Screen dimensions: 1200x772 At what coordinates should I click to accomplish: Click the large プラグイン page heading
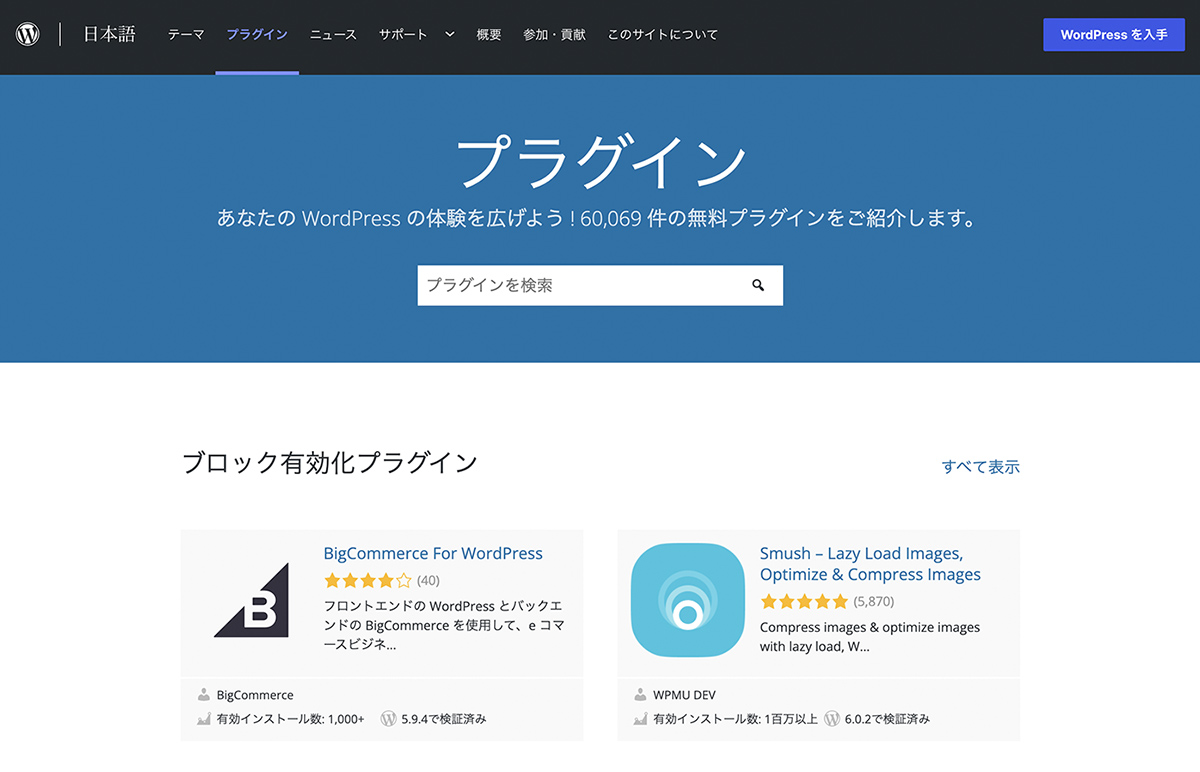(x=600, y=161)
